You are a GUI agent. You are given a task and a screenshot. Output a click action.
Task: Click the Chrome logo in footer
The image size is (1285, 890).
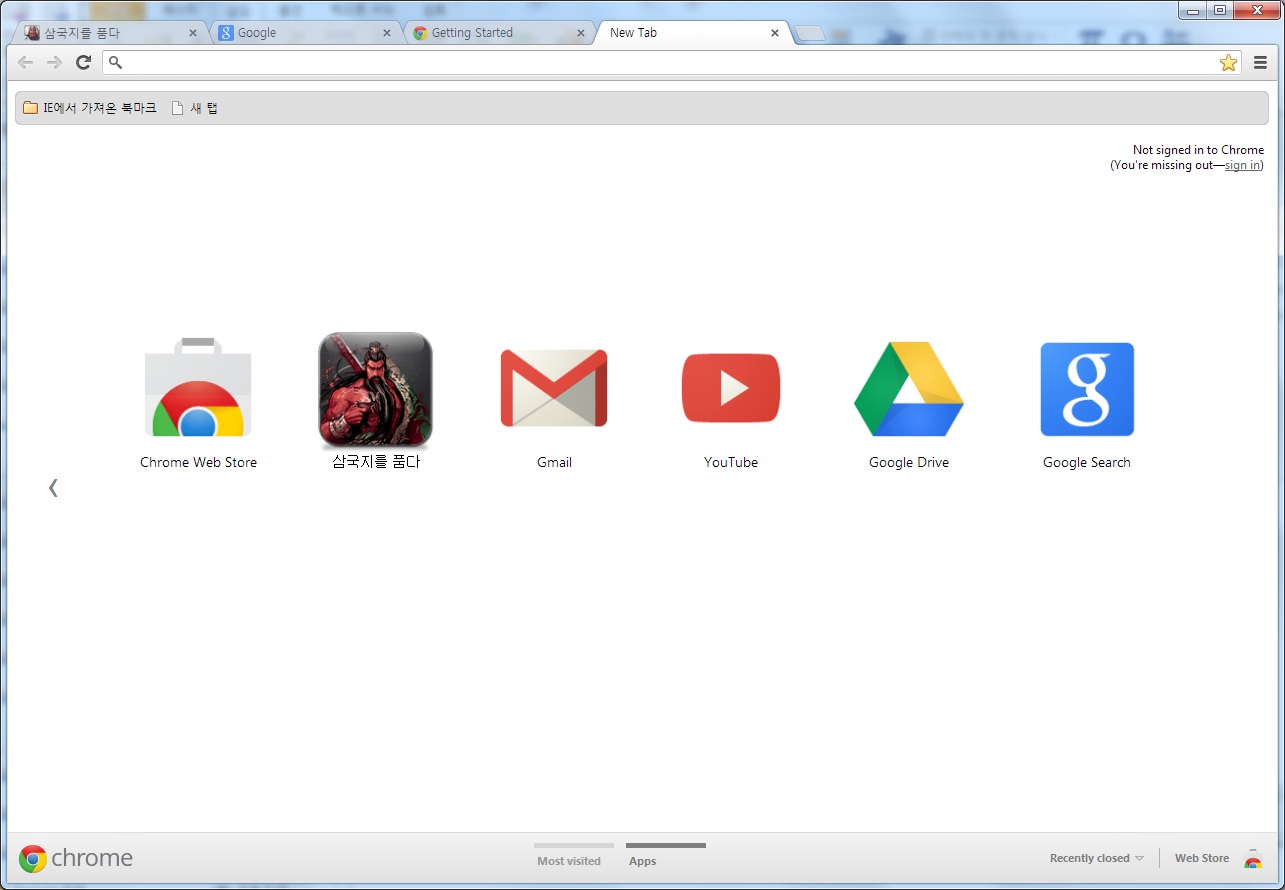point(76,858)
